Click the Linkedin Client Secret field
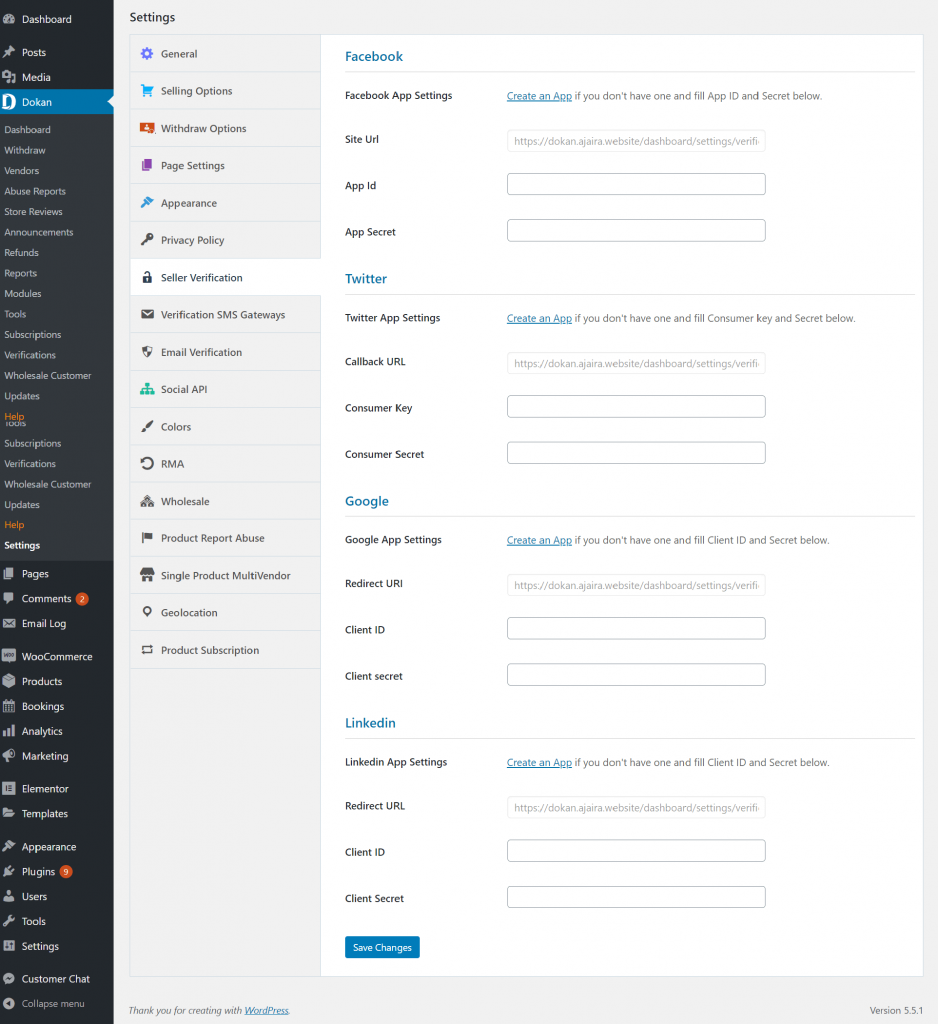Image resolution: width=938 pixels, height=1024 pixels. click(x=636, y=897)
